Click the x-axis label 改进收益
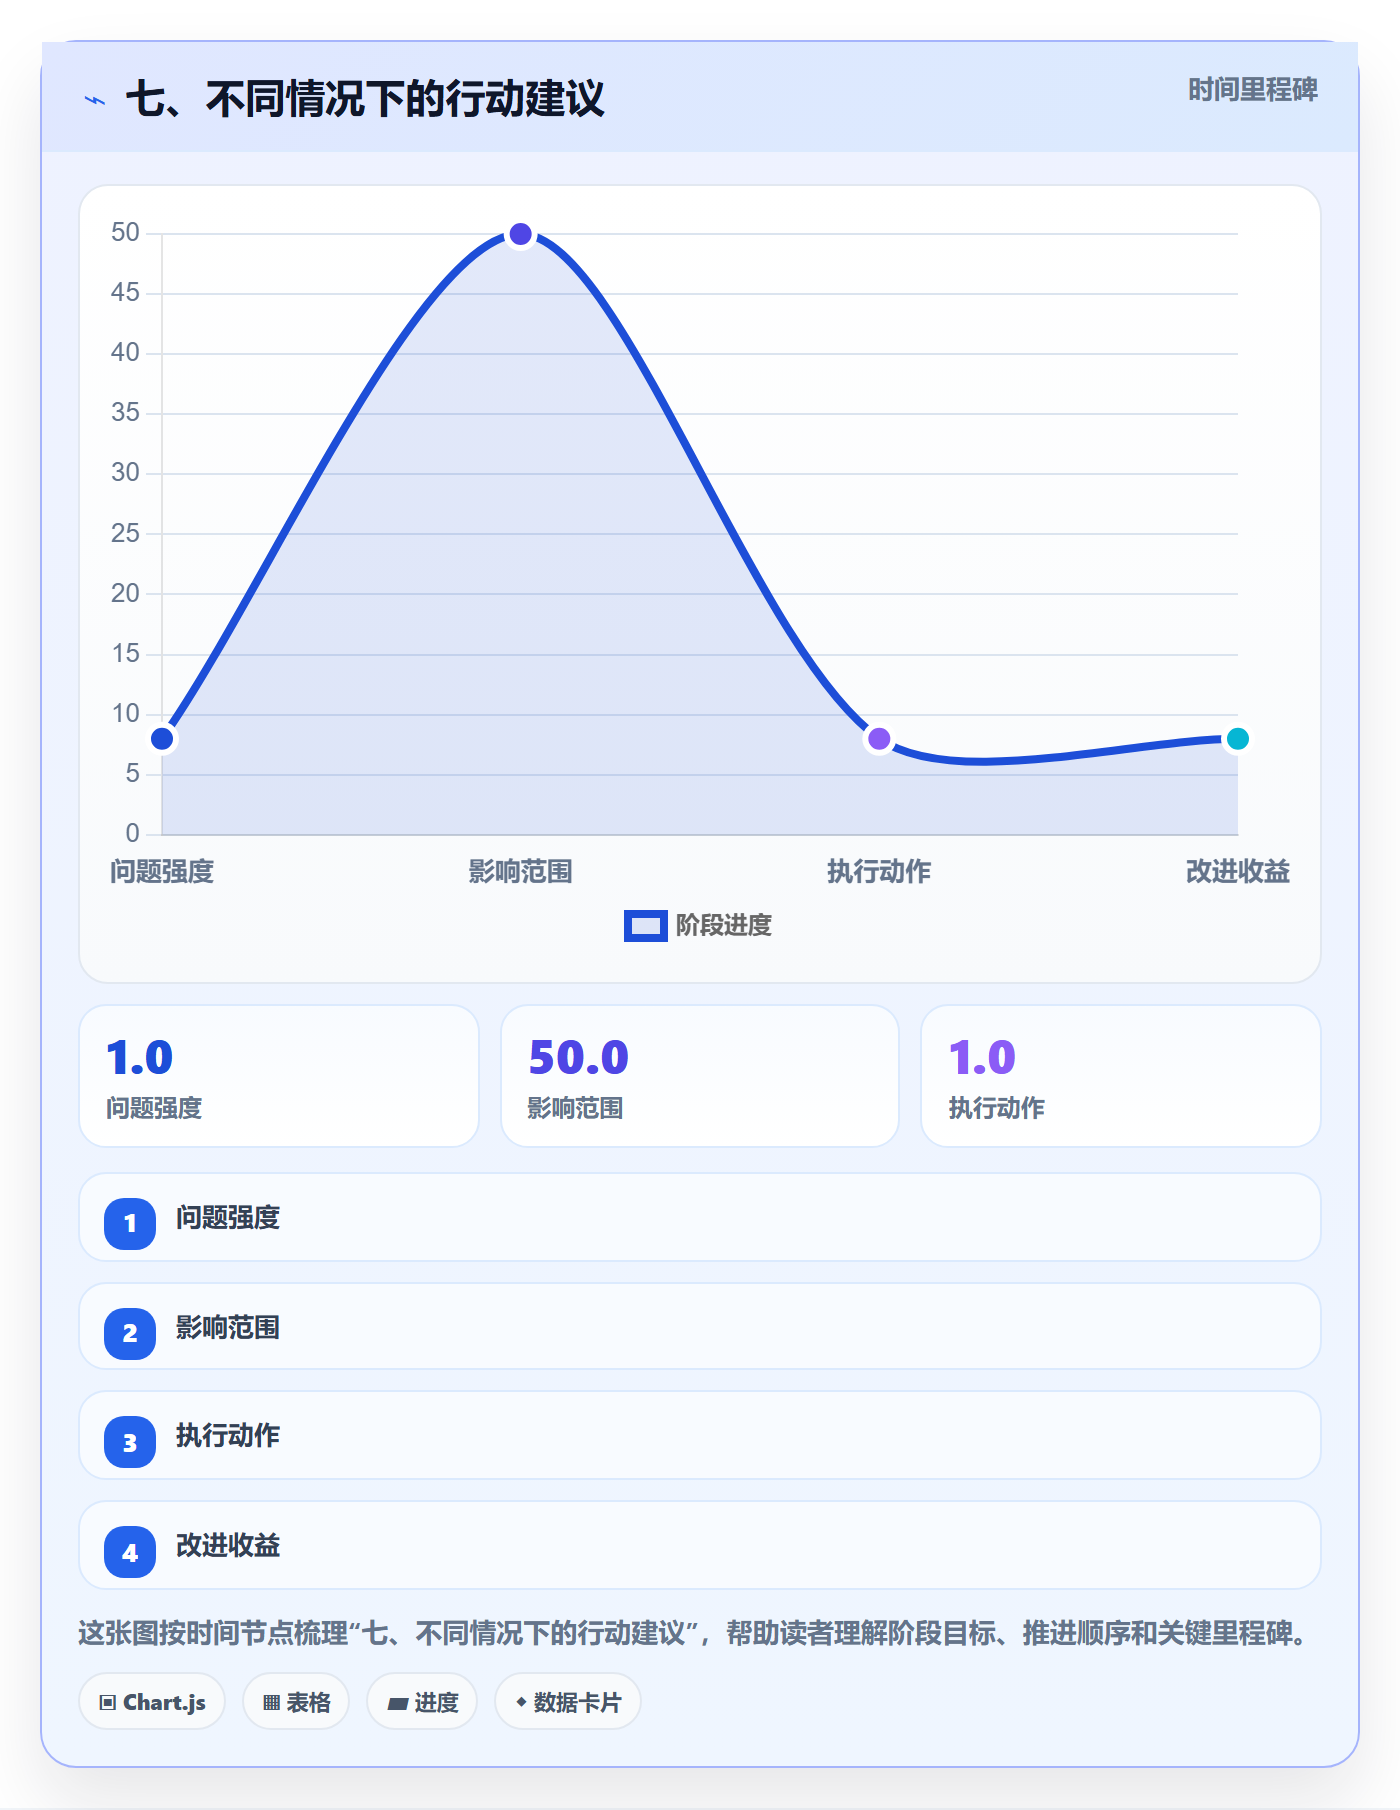This screenshot has width=1400, height=1810. click(1237, 872)
